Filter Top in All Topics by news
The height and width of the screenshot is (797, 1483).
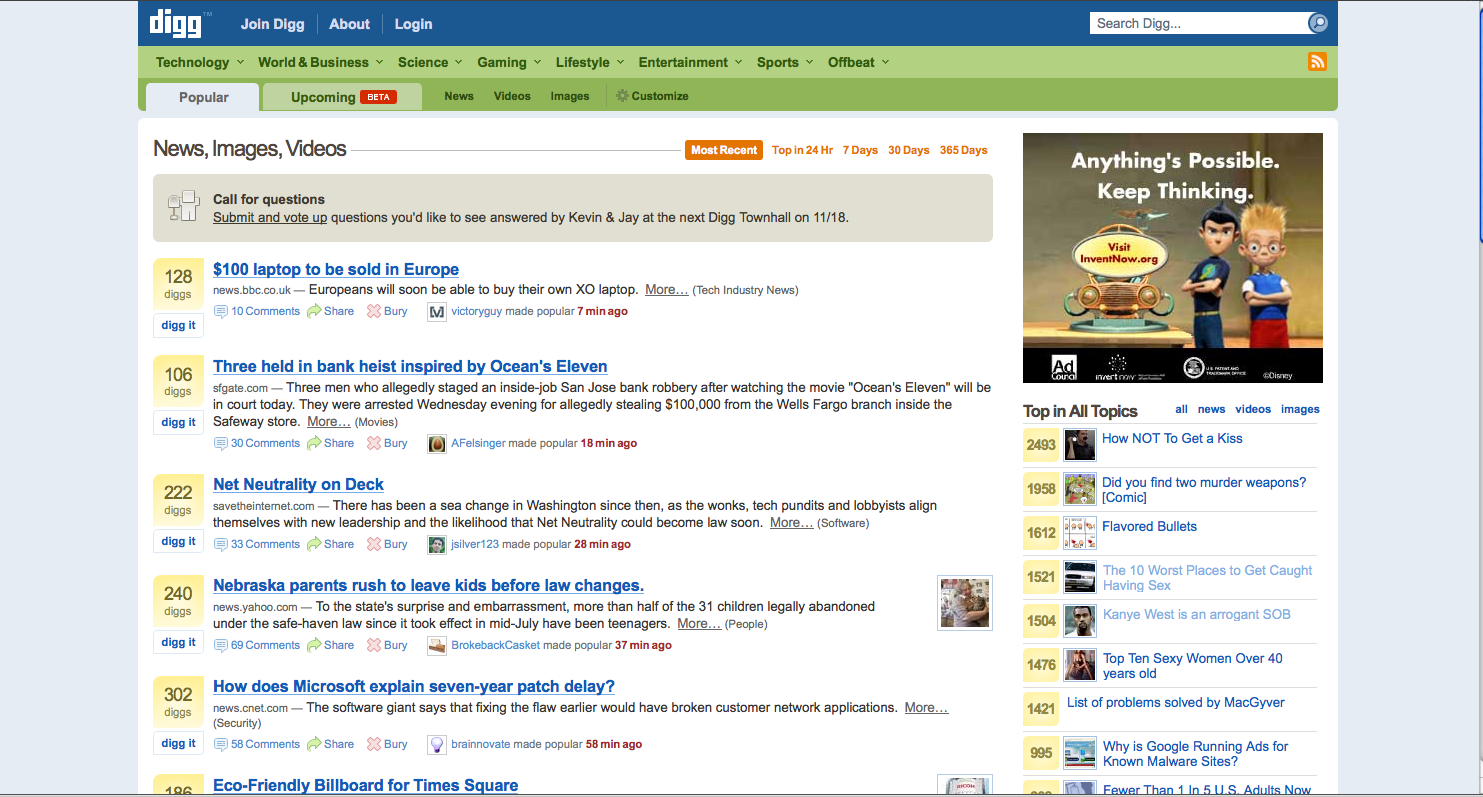(x=1211, y=409)
